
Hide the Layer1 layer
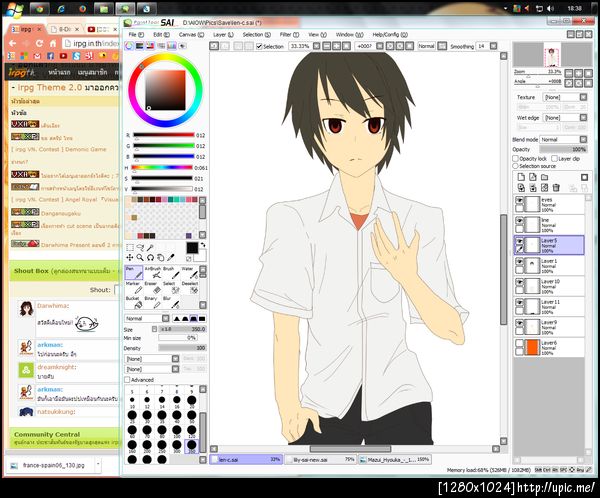(519, 261)
